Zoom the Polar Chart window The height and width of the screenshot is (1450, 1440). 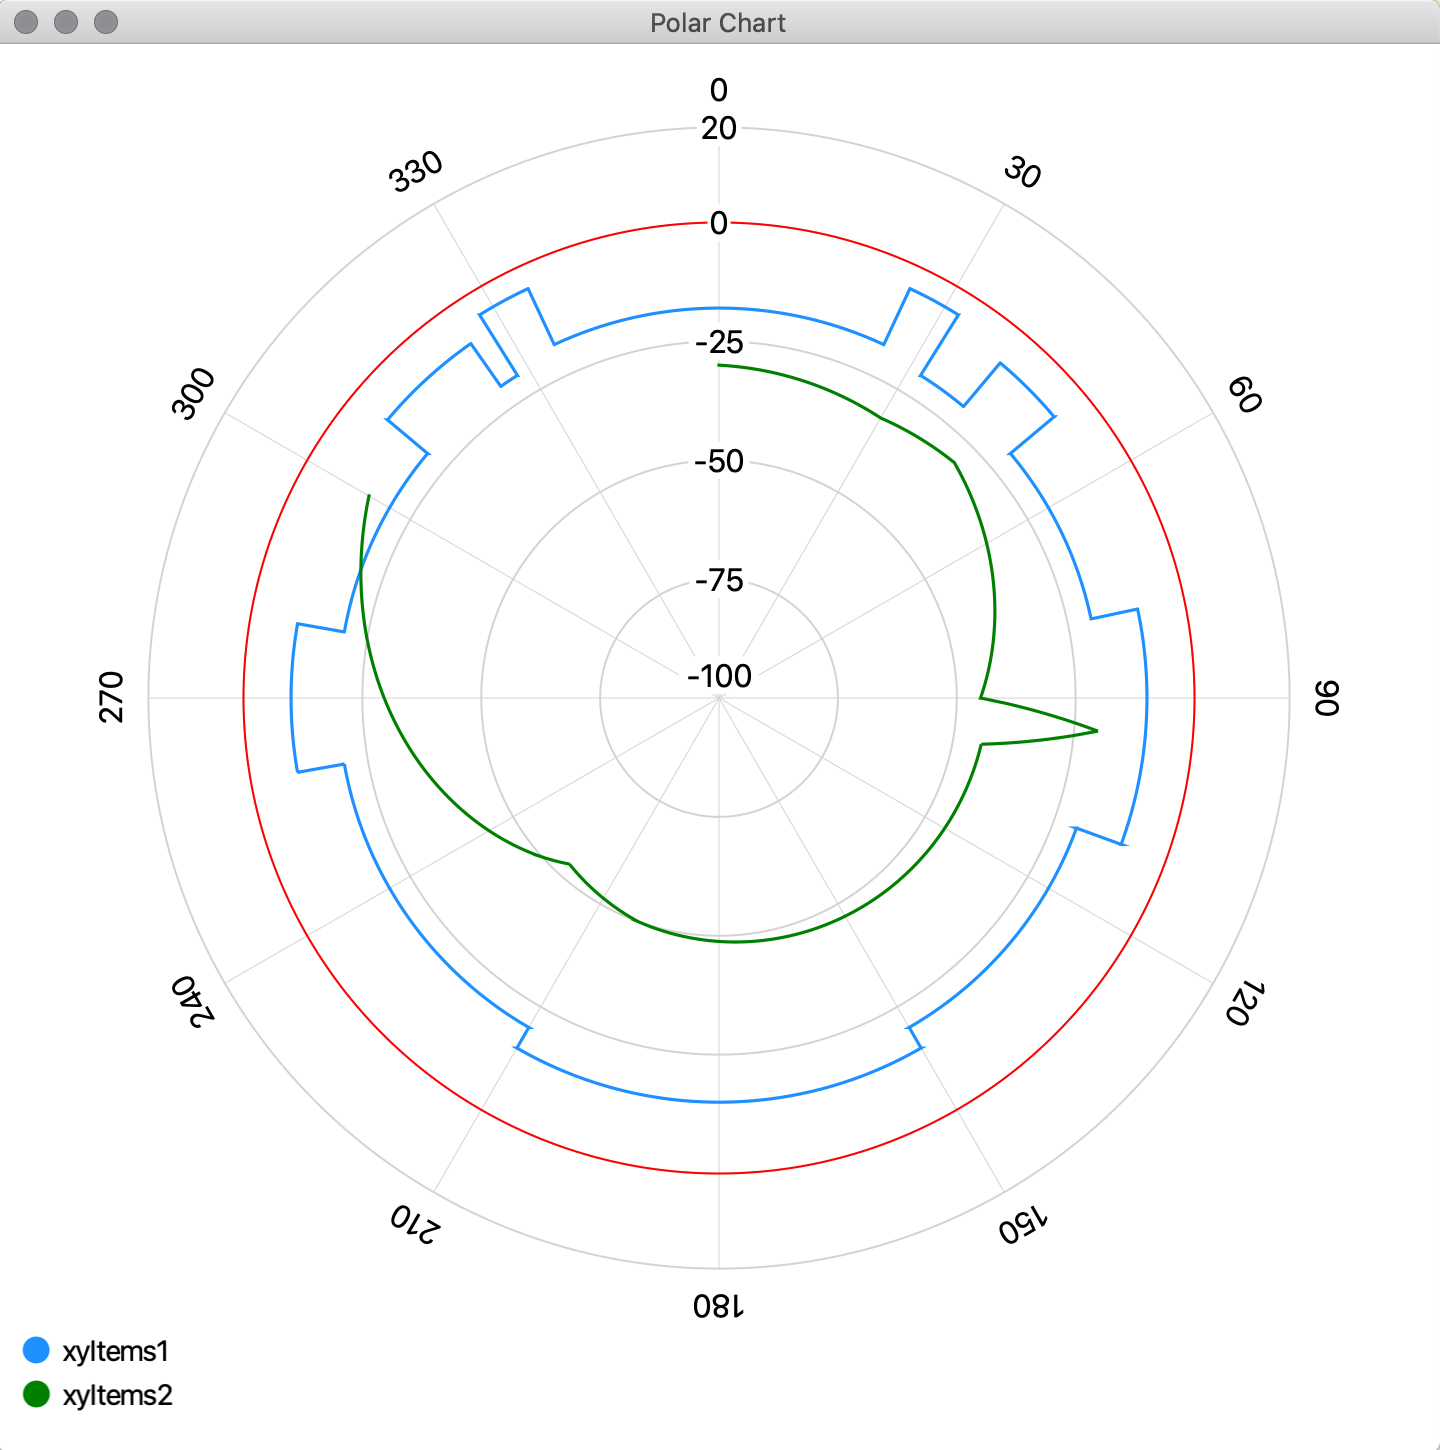pyautogui.click(x=106, y=22)
